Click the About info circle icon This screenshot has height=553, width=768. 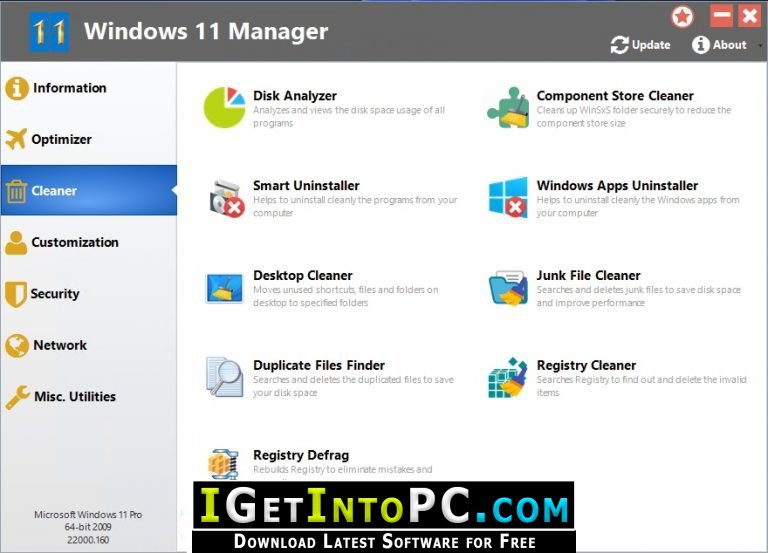[x=700, y=45]
